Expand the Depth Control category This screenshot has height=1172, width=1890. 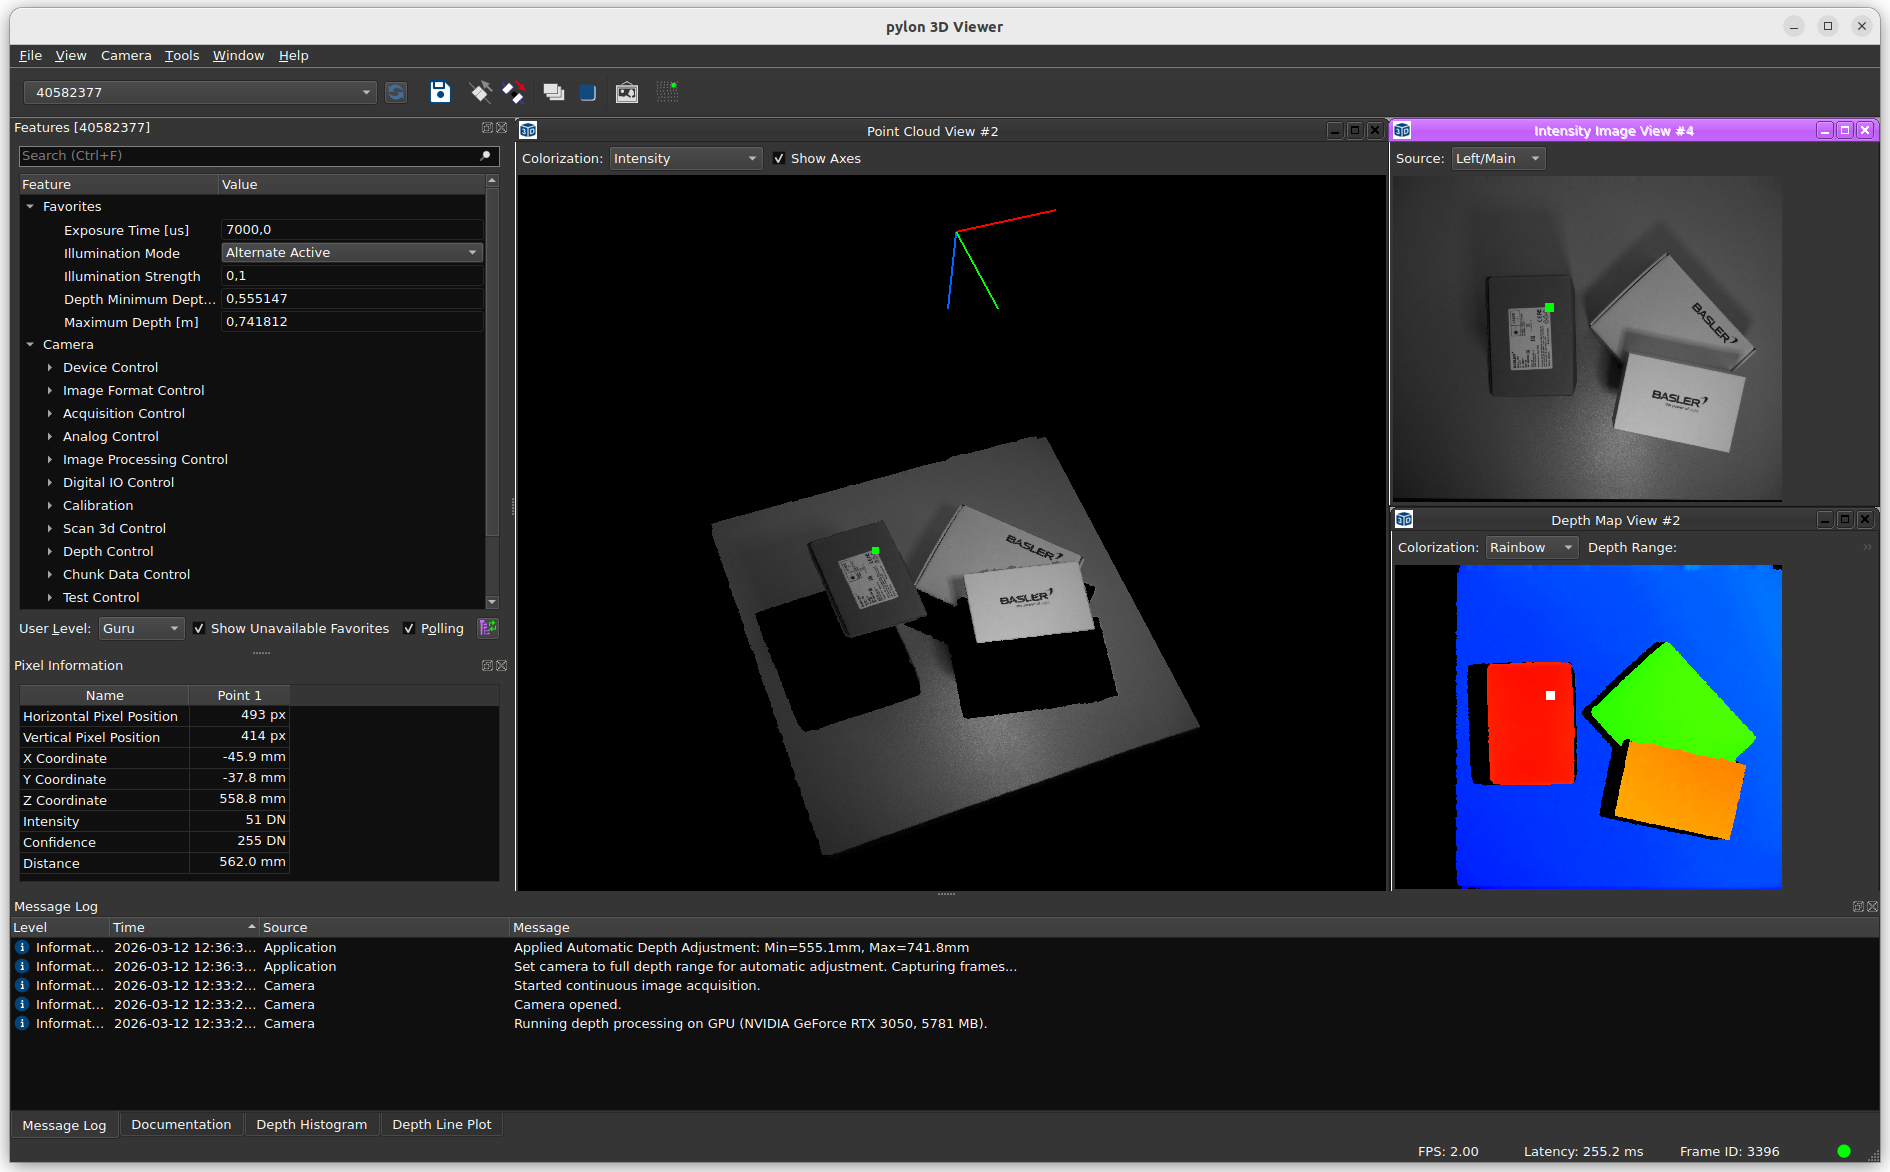pyautogui.click(x=51, y=551)
